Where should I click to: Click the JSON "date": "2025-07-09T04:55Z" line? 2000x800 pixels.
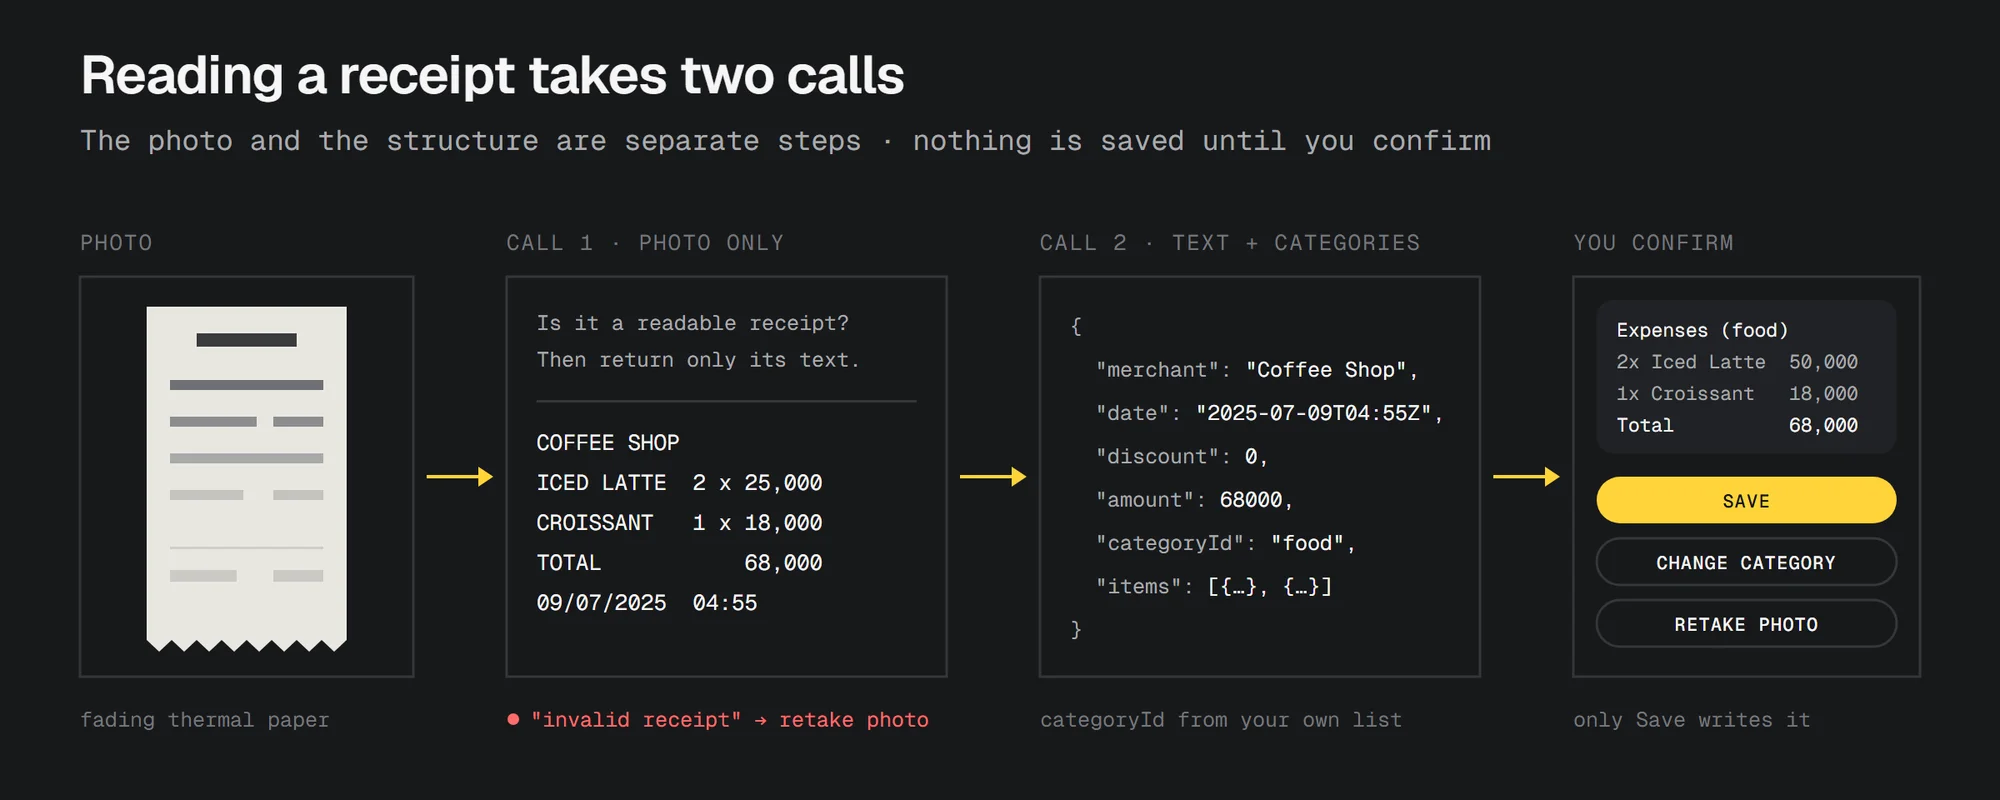[1270, 413]
